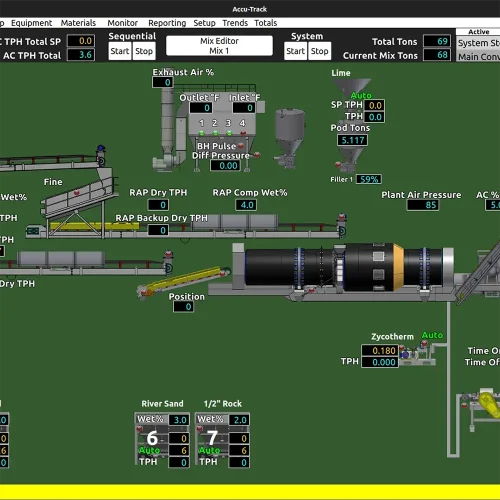The height and width of the screenshot is (500, 500).
Task: Toggle the Lime Auto mode label
Action: (x=361, y=95)
